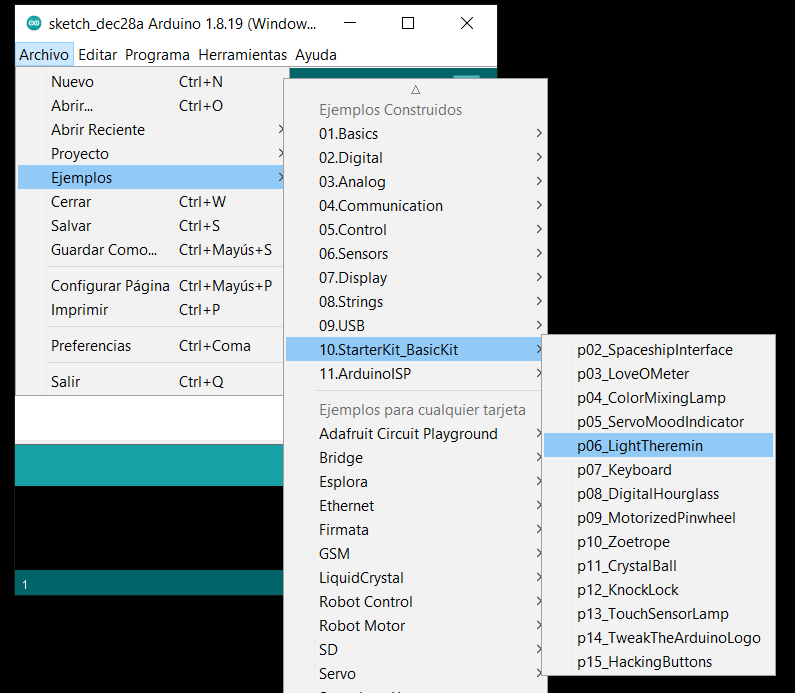795x693 pixels.
Task: Click the Arduino logo icon in title bar
Action: (33, 23)
